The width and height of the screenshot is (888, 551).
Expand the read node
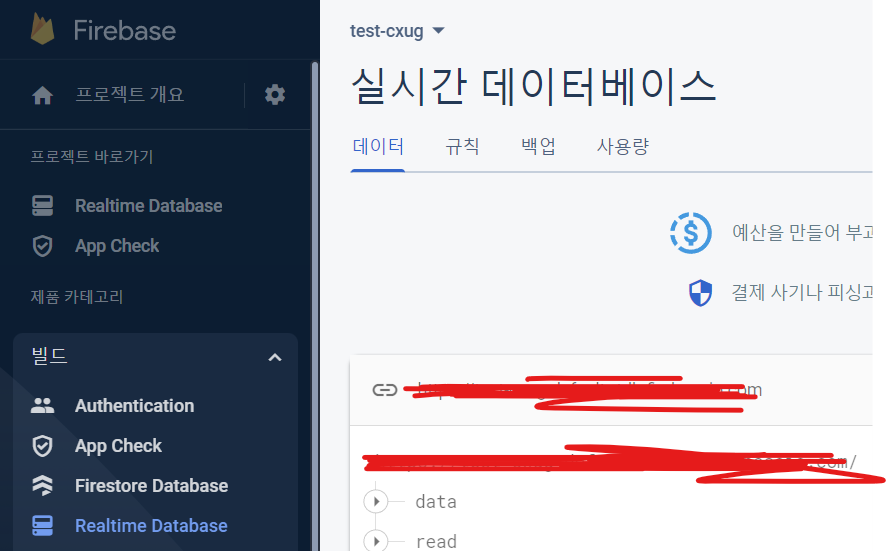tap(376, 541)
